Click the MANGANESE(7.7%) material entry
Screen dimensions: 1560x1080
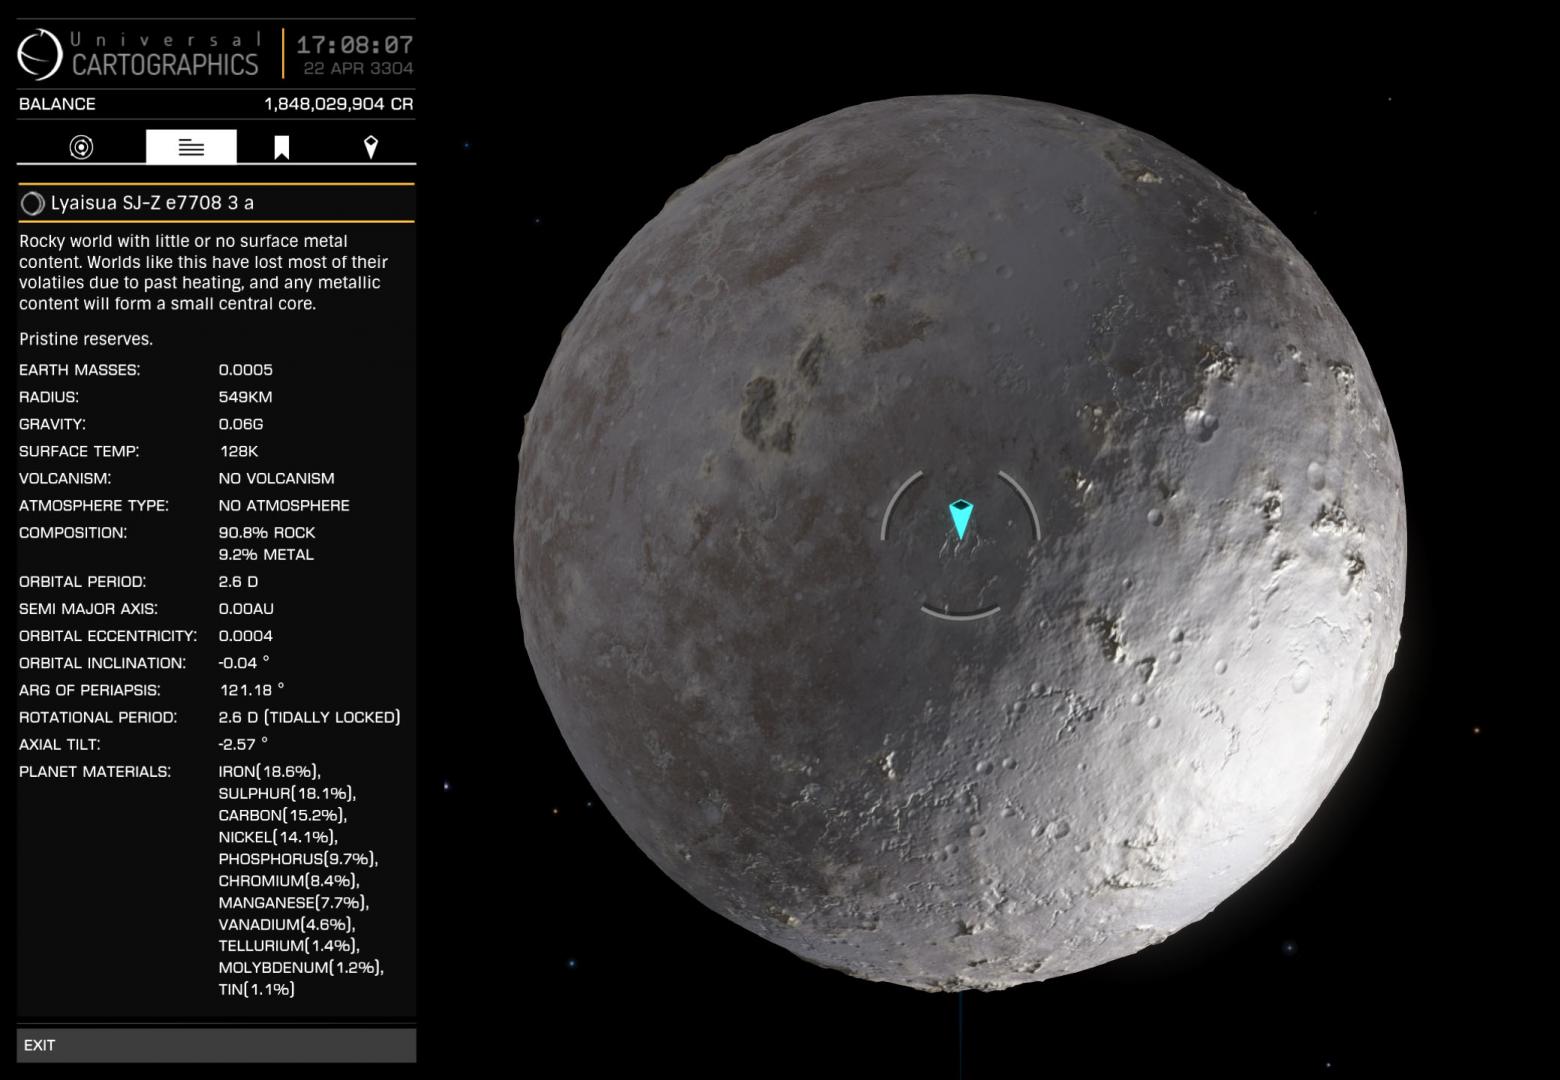click(294, 903)
